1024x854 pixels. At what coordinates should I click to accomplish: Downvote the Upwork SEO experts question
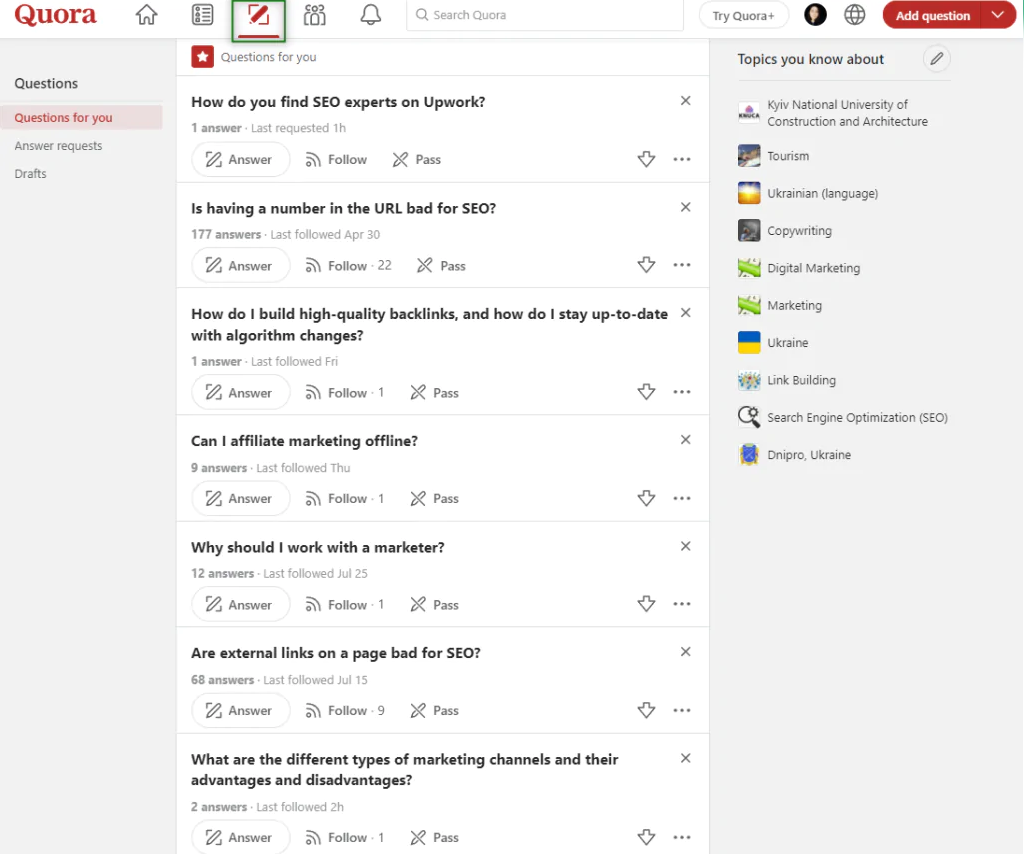pos(646,160)
